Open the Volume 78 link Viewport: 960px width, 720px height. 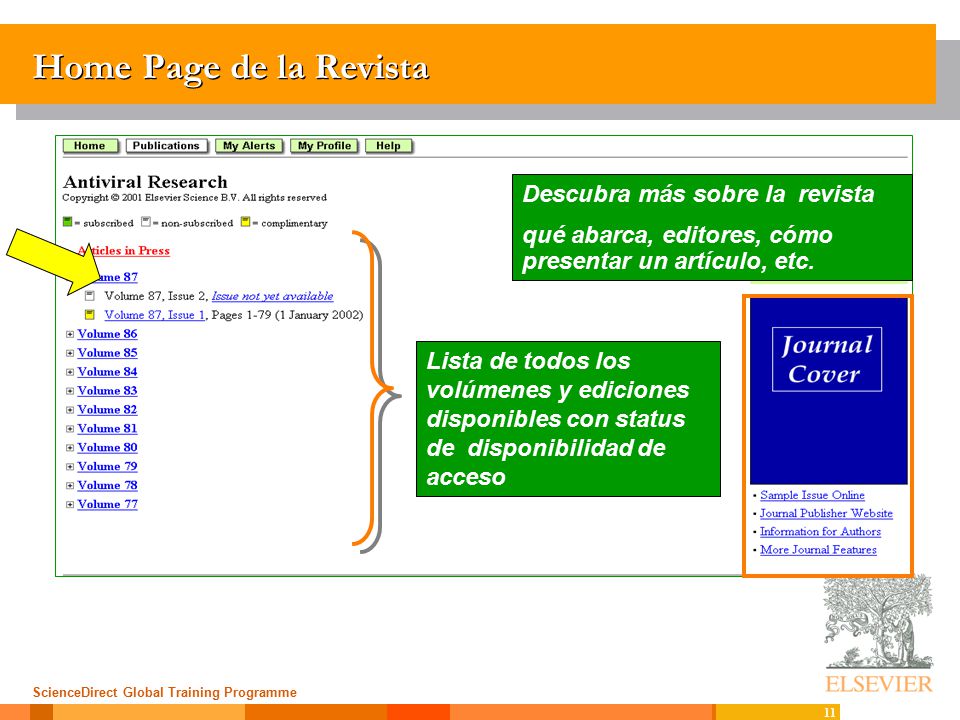(107, 486)
